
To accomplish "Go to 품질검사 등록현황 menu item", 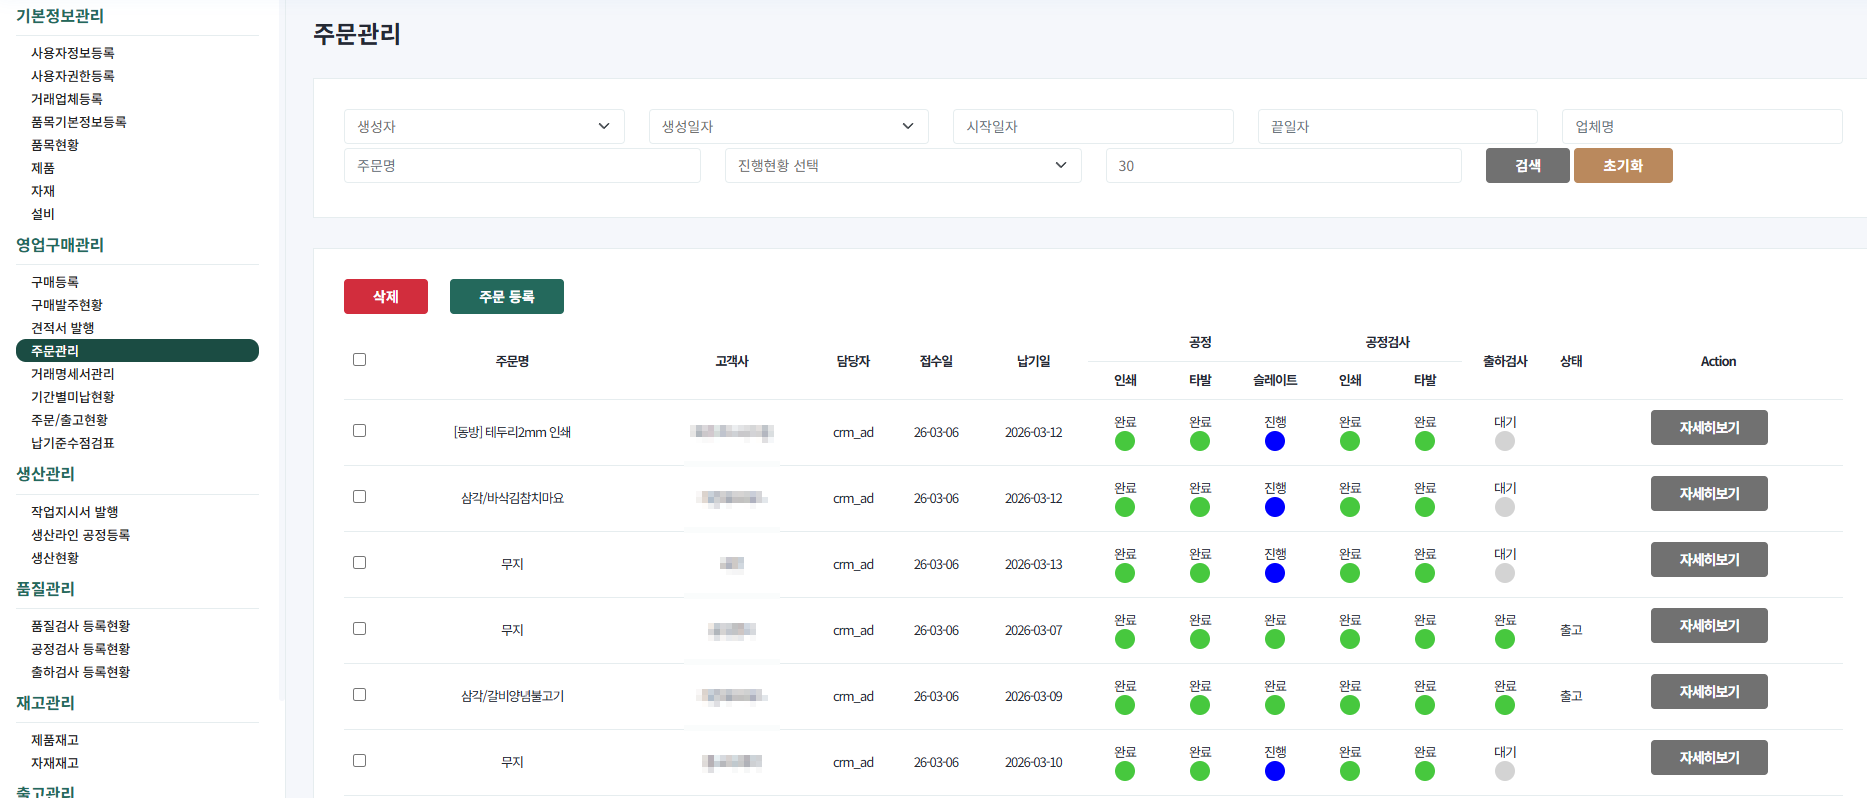I will [x=81, y=626].
